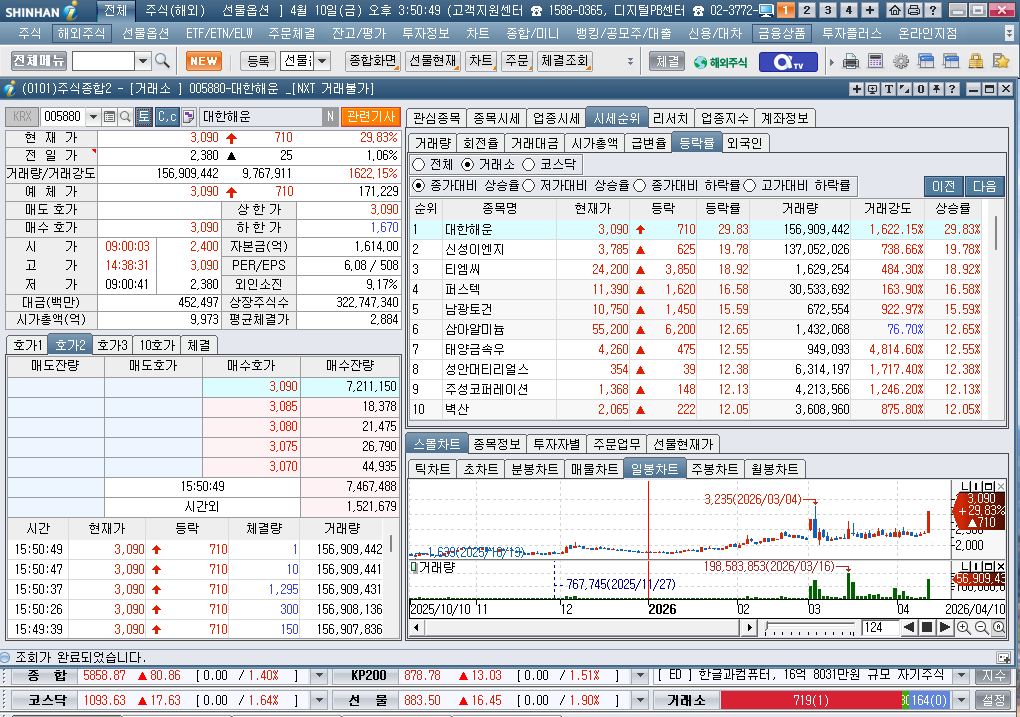Open the menu search box dropdown arrow
The height and width of the screenshot is (717, 1020).
coord(143,61)
